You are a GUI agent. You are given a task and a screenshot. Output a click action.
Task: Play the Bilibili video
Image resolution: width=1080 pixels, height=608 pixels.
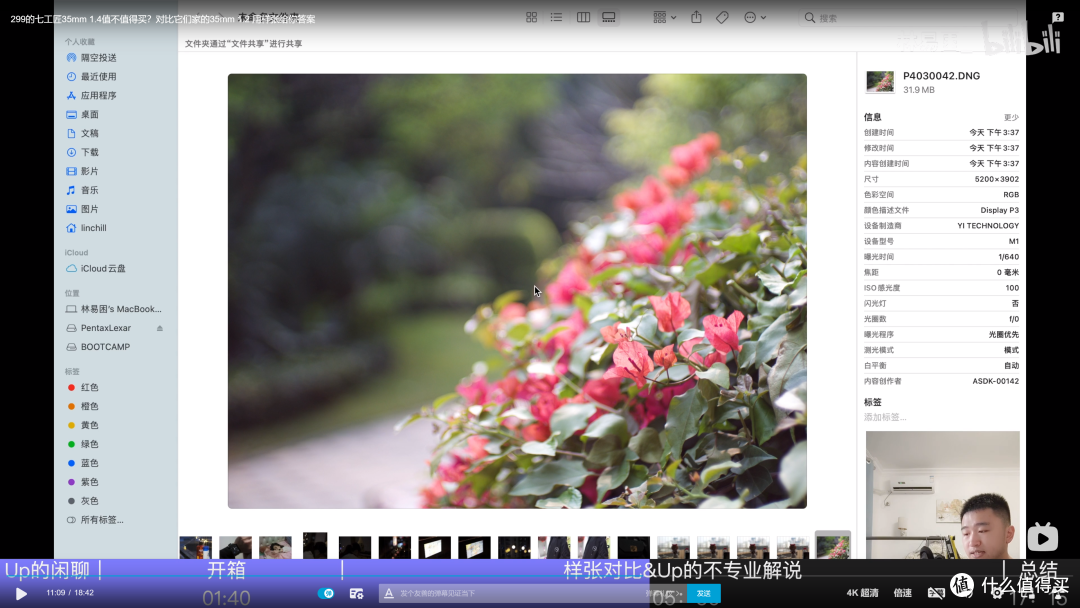(x=21, y=594)
